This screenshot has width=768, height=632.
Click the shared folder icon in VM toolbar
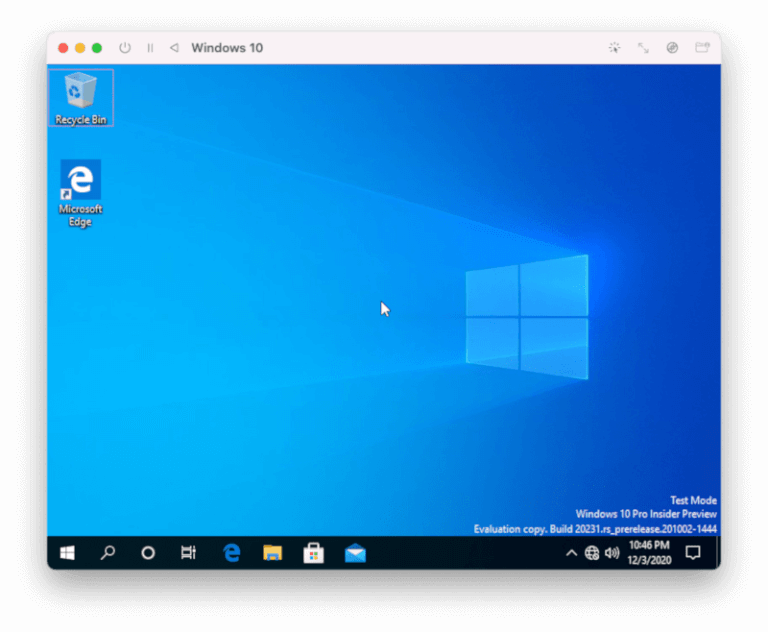[x=702, y=48]
